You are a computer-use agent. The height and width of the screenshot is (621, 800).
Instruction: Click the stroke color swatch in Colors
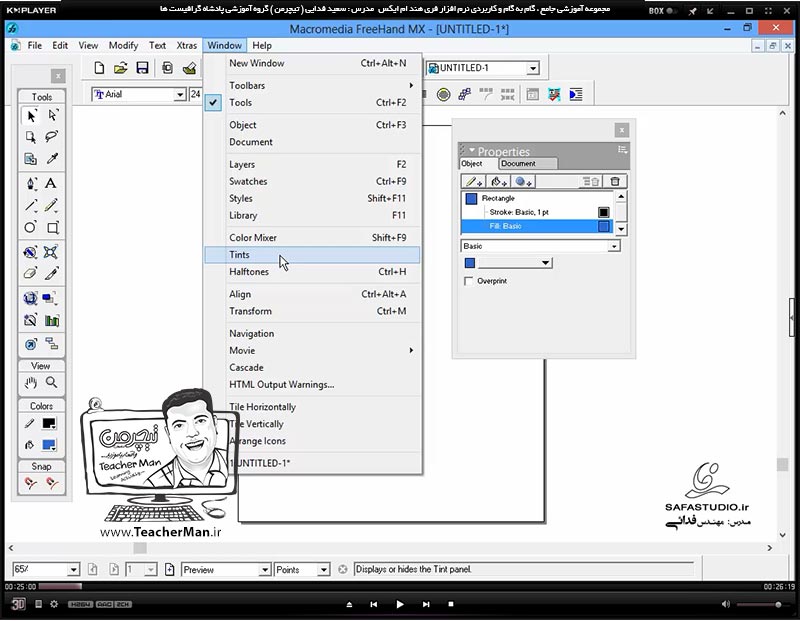(x=49, y=424)
